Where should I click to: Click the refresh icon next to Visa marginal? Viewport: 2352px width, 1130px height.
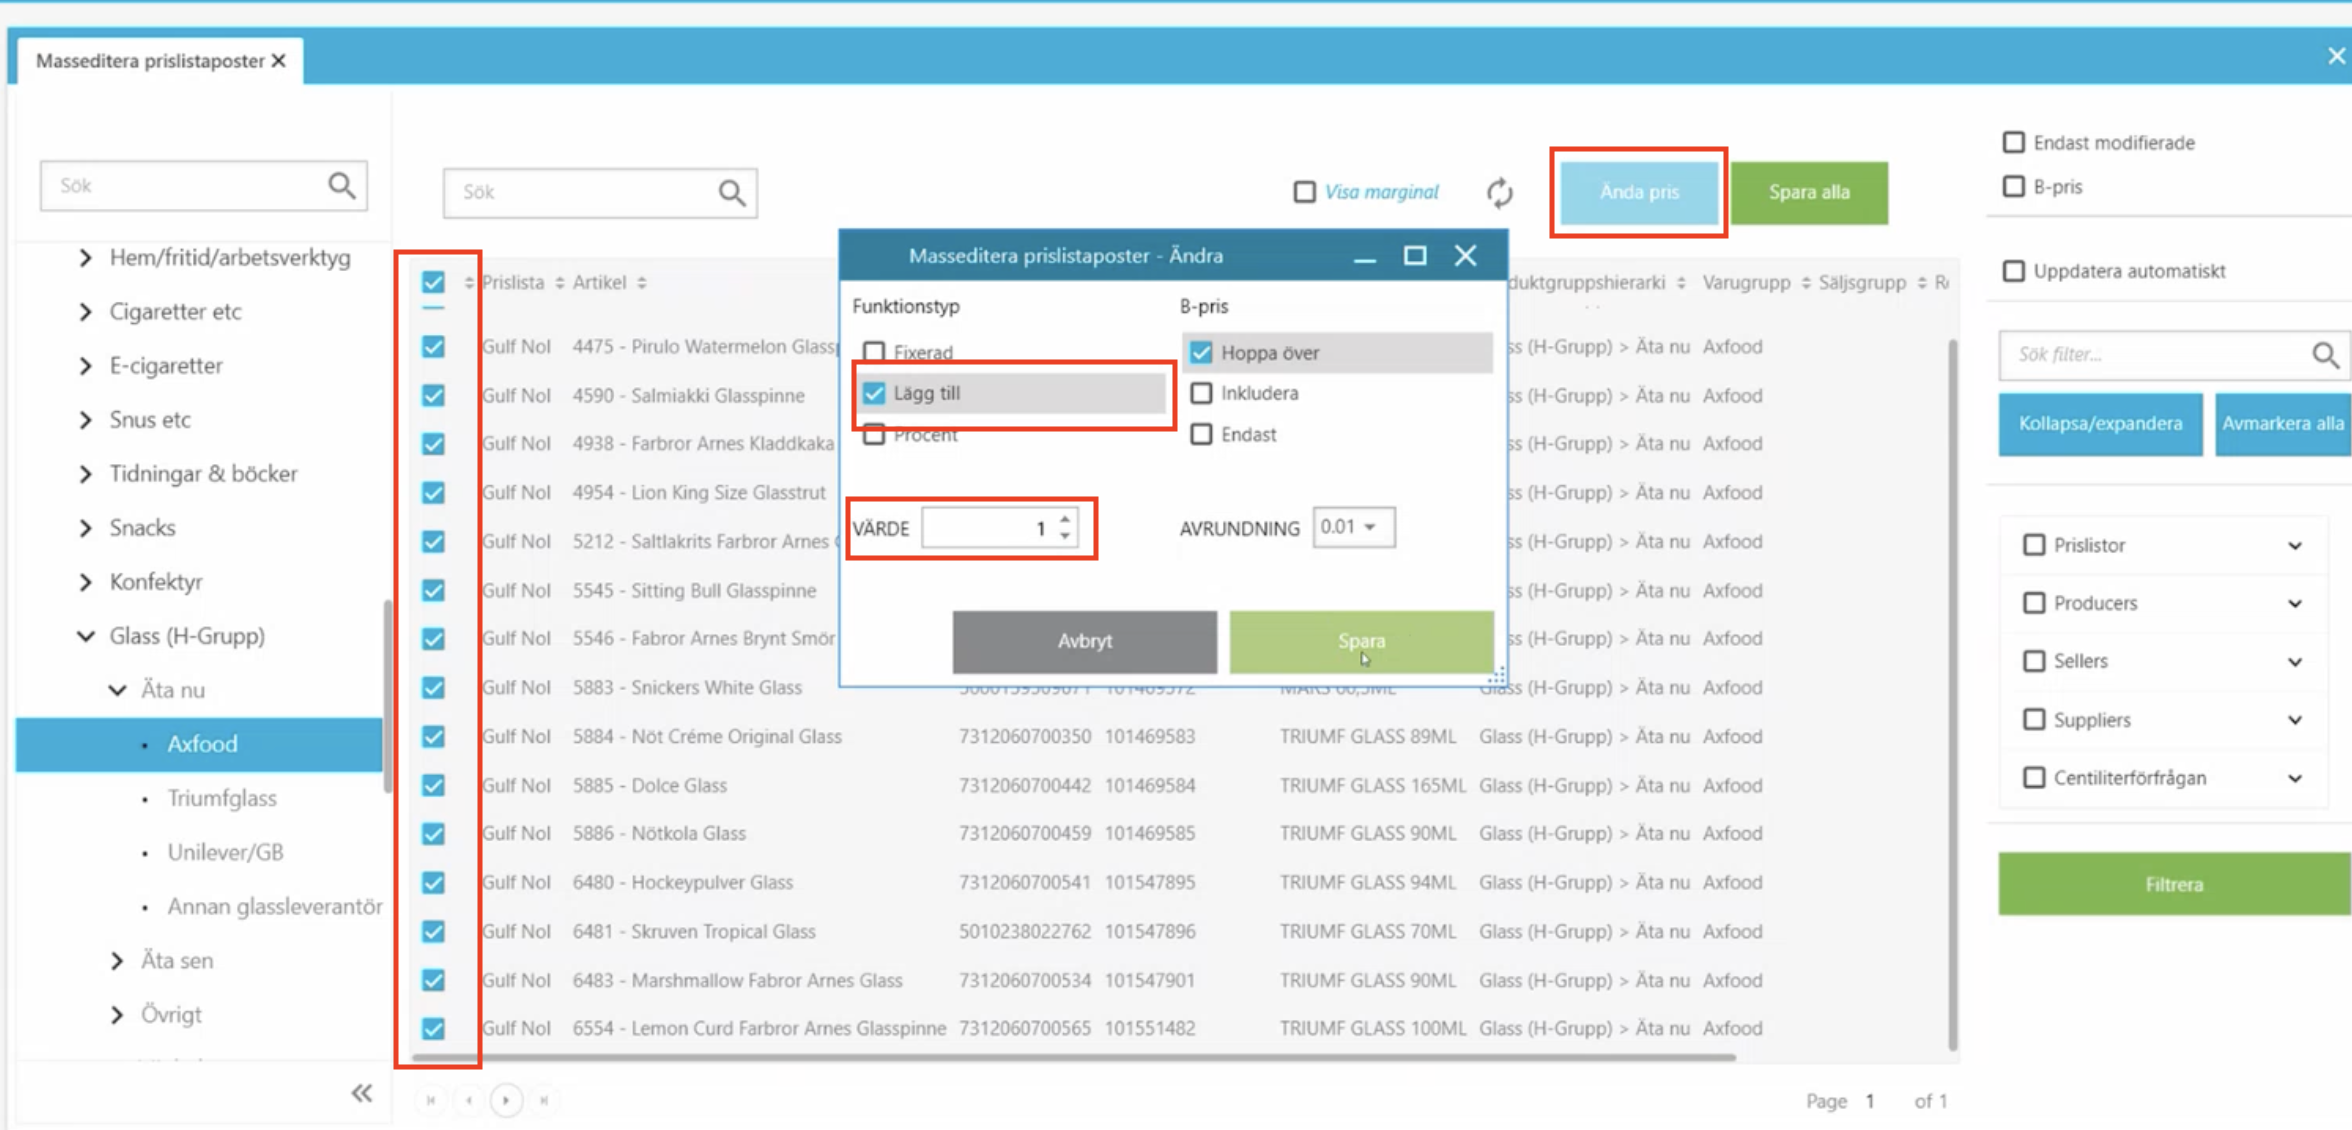(x=1499, y=192)
